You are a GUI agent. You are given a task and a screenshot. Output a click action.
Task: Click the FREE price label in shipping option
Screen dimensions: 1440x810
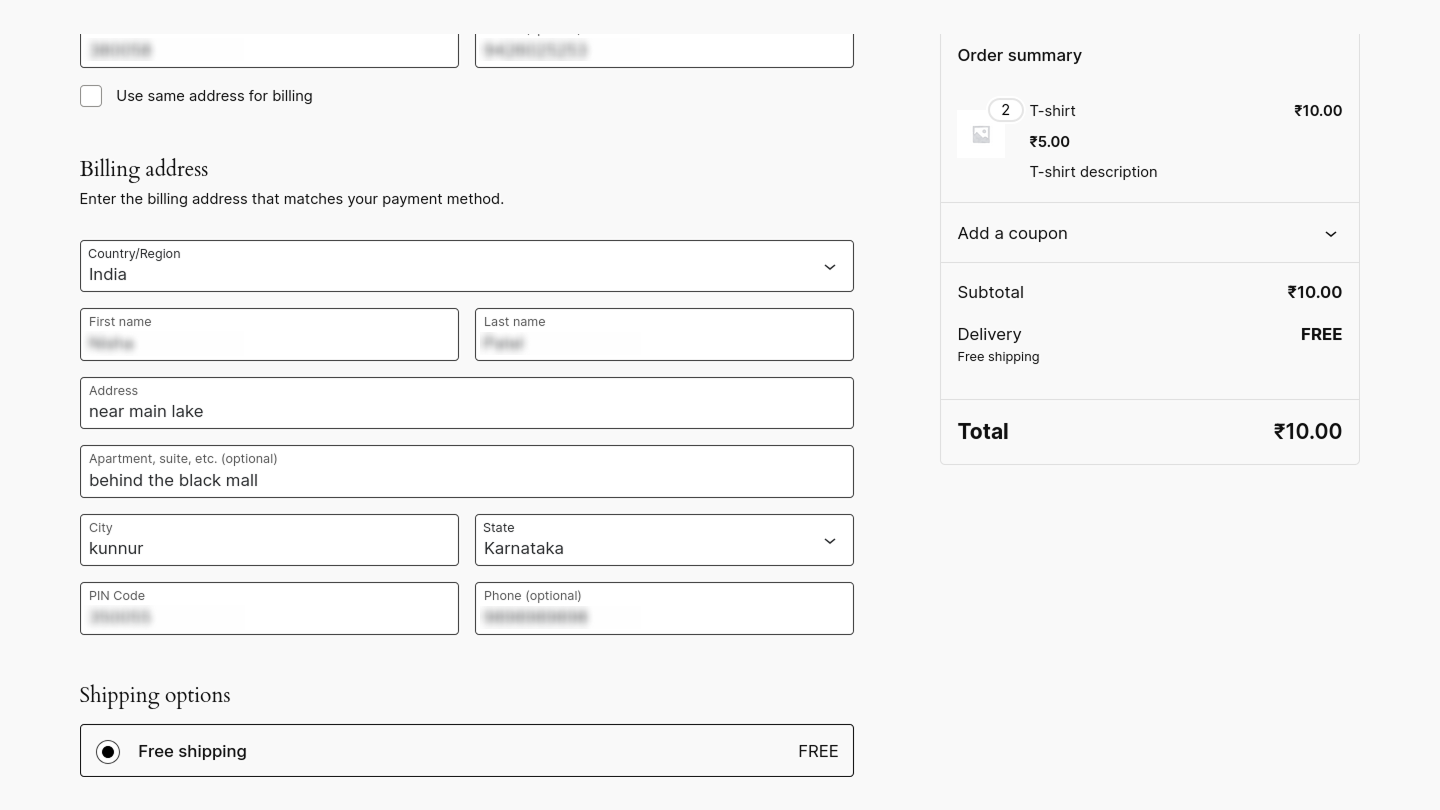[x=818, y=751]
